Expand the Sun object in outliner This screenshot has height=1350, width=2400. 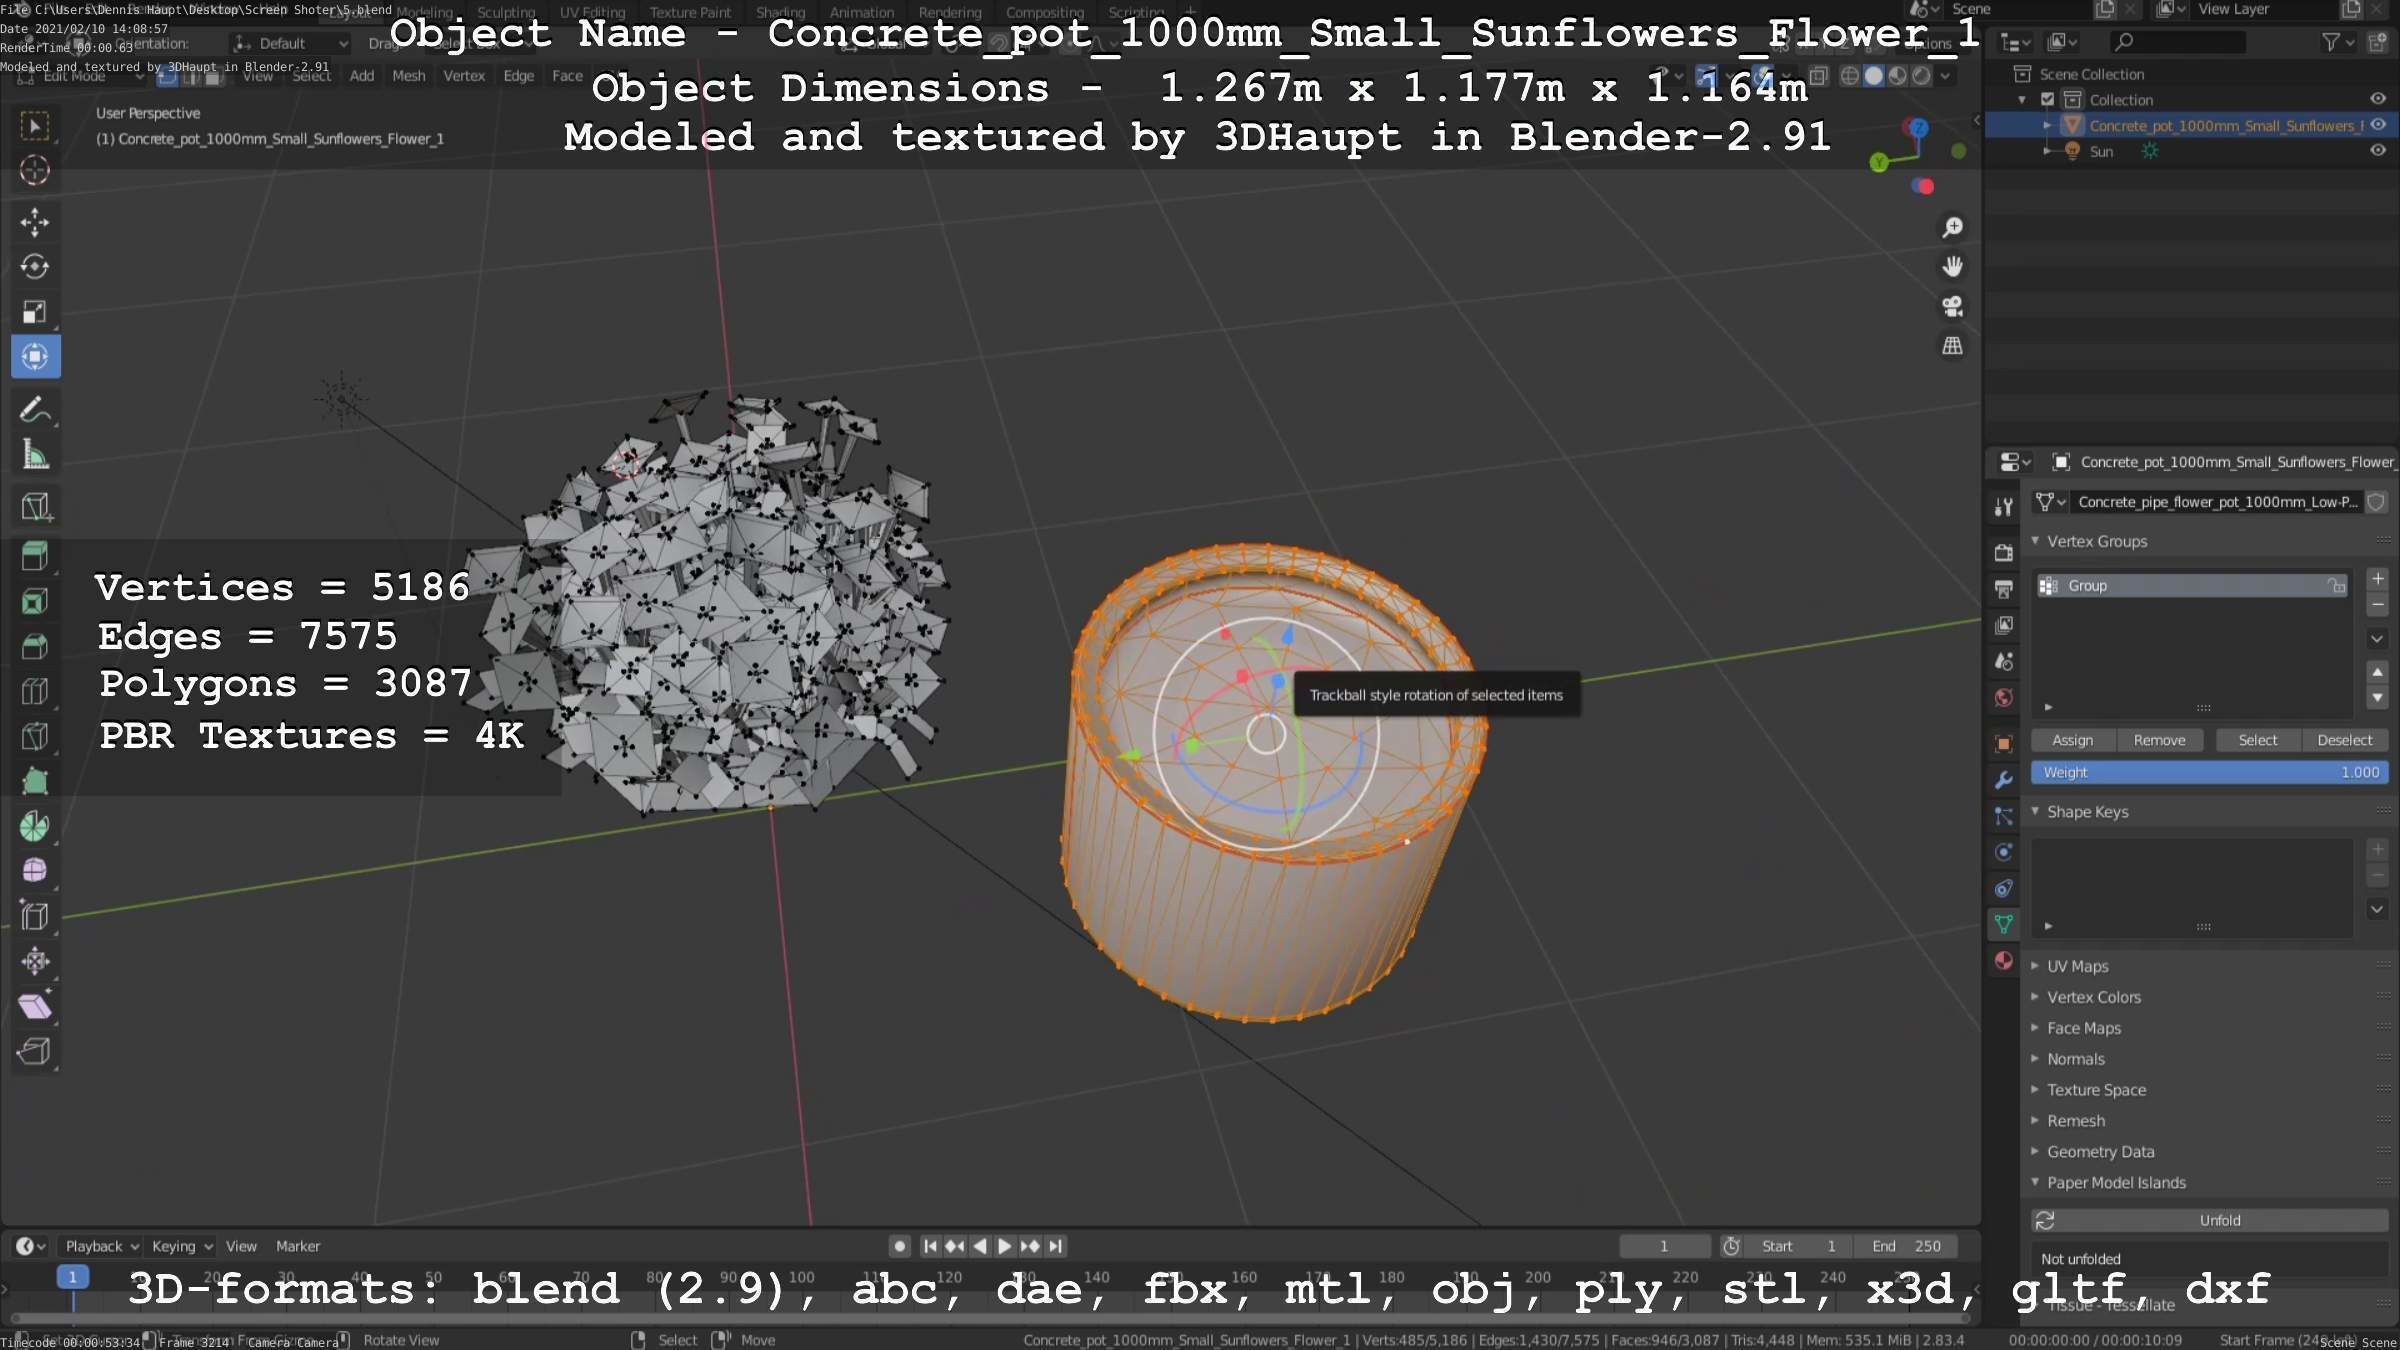(2047, 151)
